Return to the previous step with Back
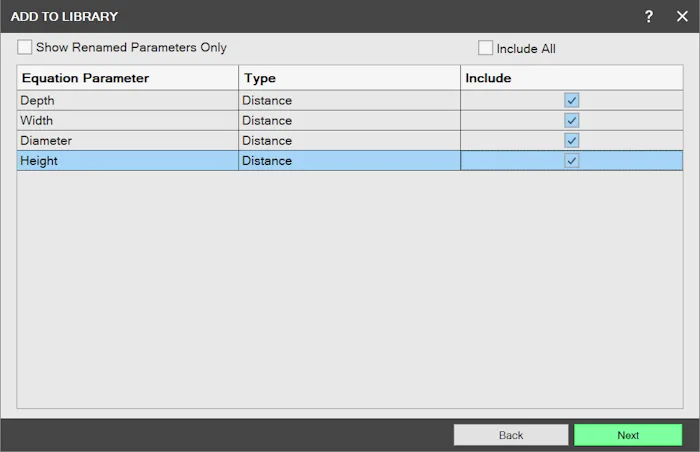 (x=511, y=435)
